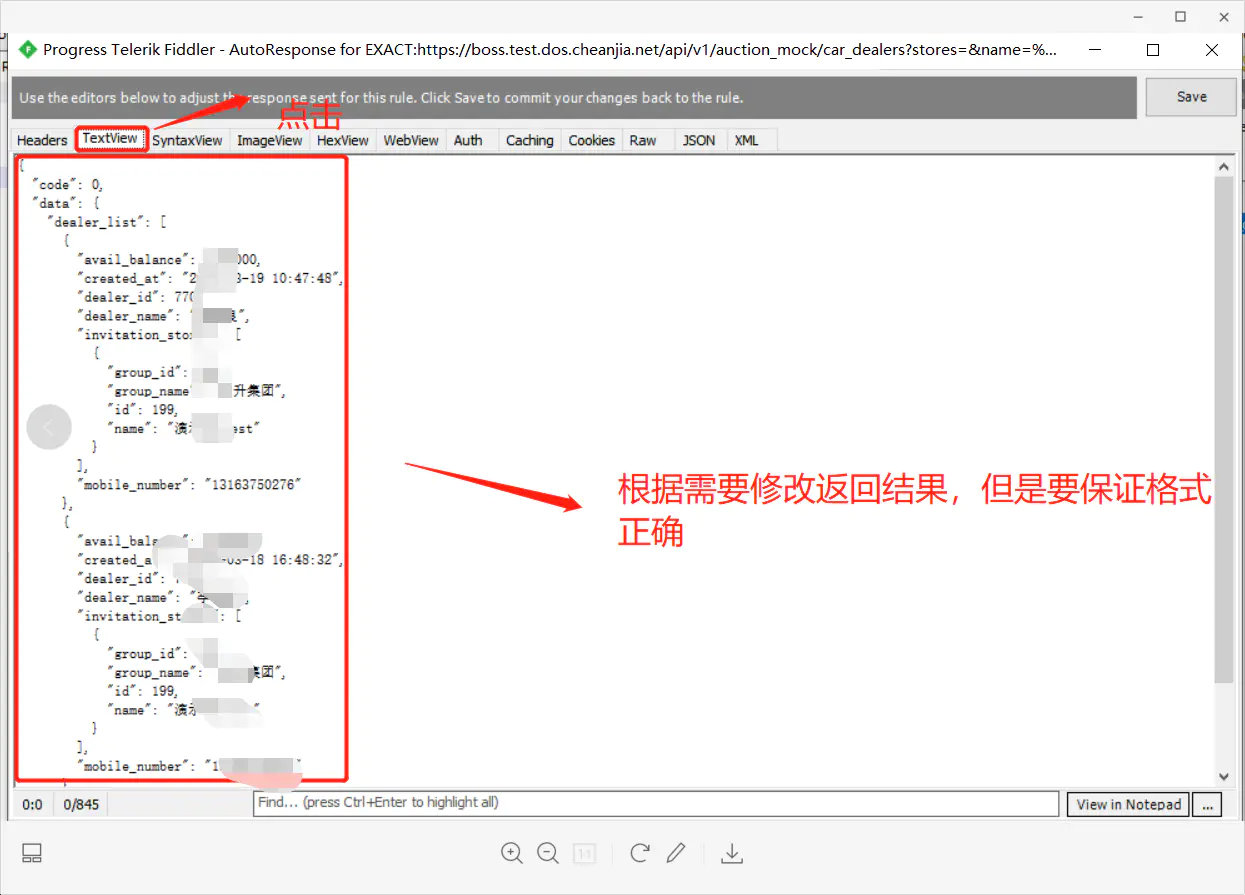Screen dimensions: 1245x895
Task: Click the 0/845 status bar counter
Action: tap(81, 804)
